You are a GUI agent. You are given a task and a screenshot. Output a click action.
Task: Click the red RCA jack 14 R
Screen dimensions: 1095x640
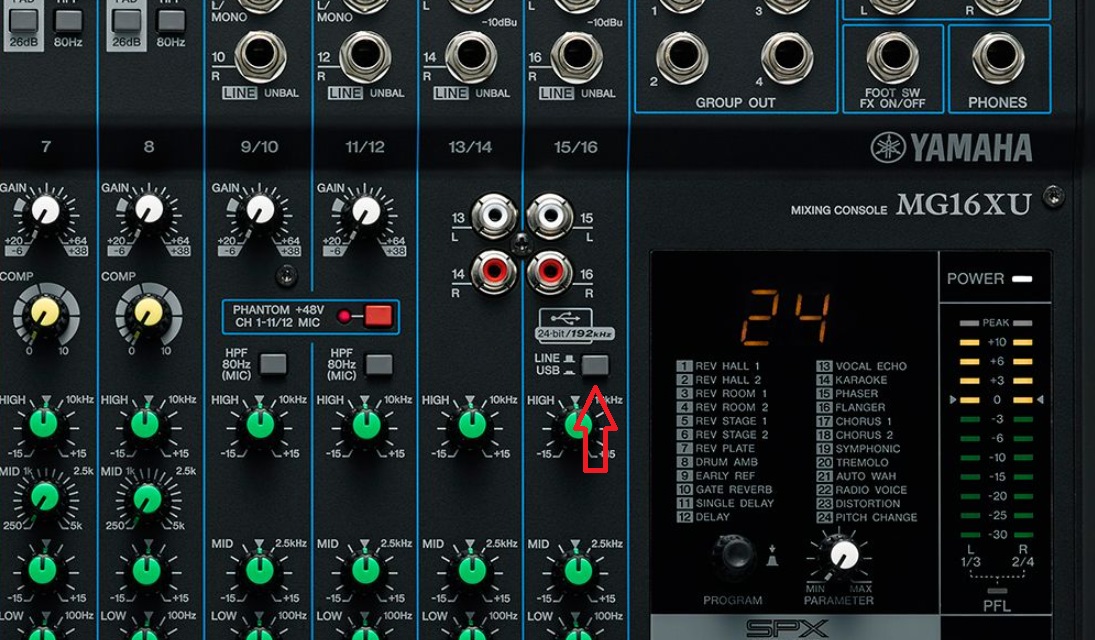494,271
